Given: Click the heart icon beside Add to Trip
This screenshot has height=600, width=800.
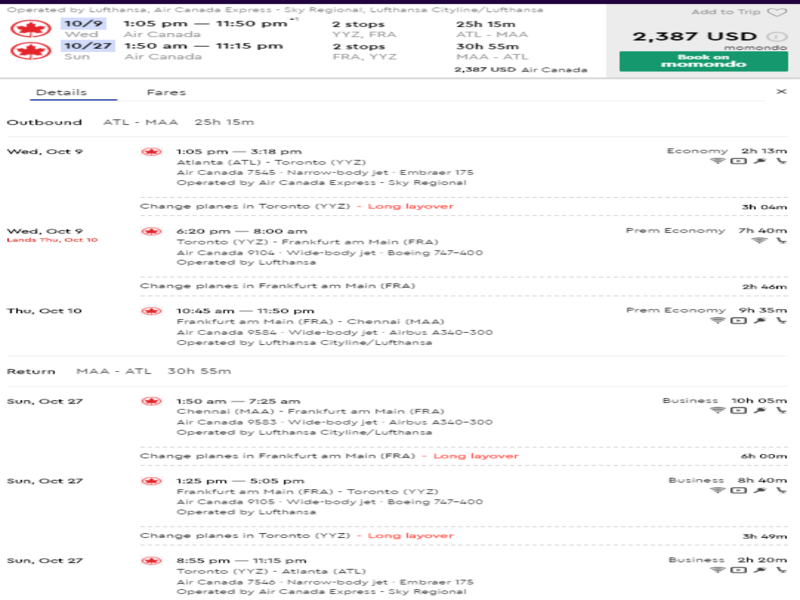Looking at the screenshot, I should point(777,12).
